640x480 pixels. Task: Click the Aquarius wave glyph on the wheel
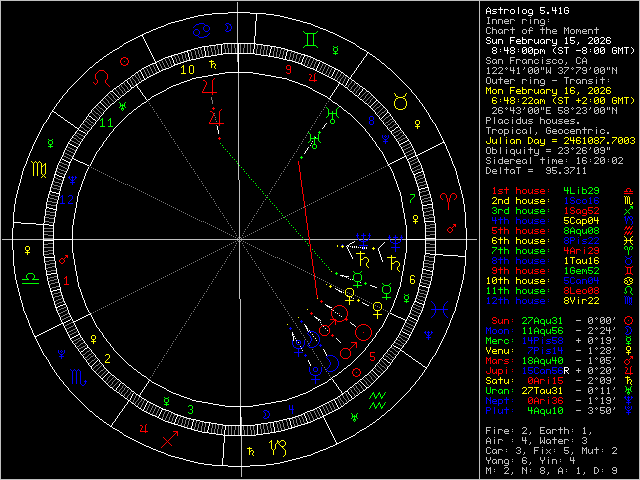(x=378, y=401)
